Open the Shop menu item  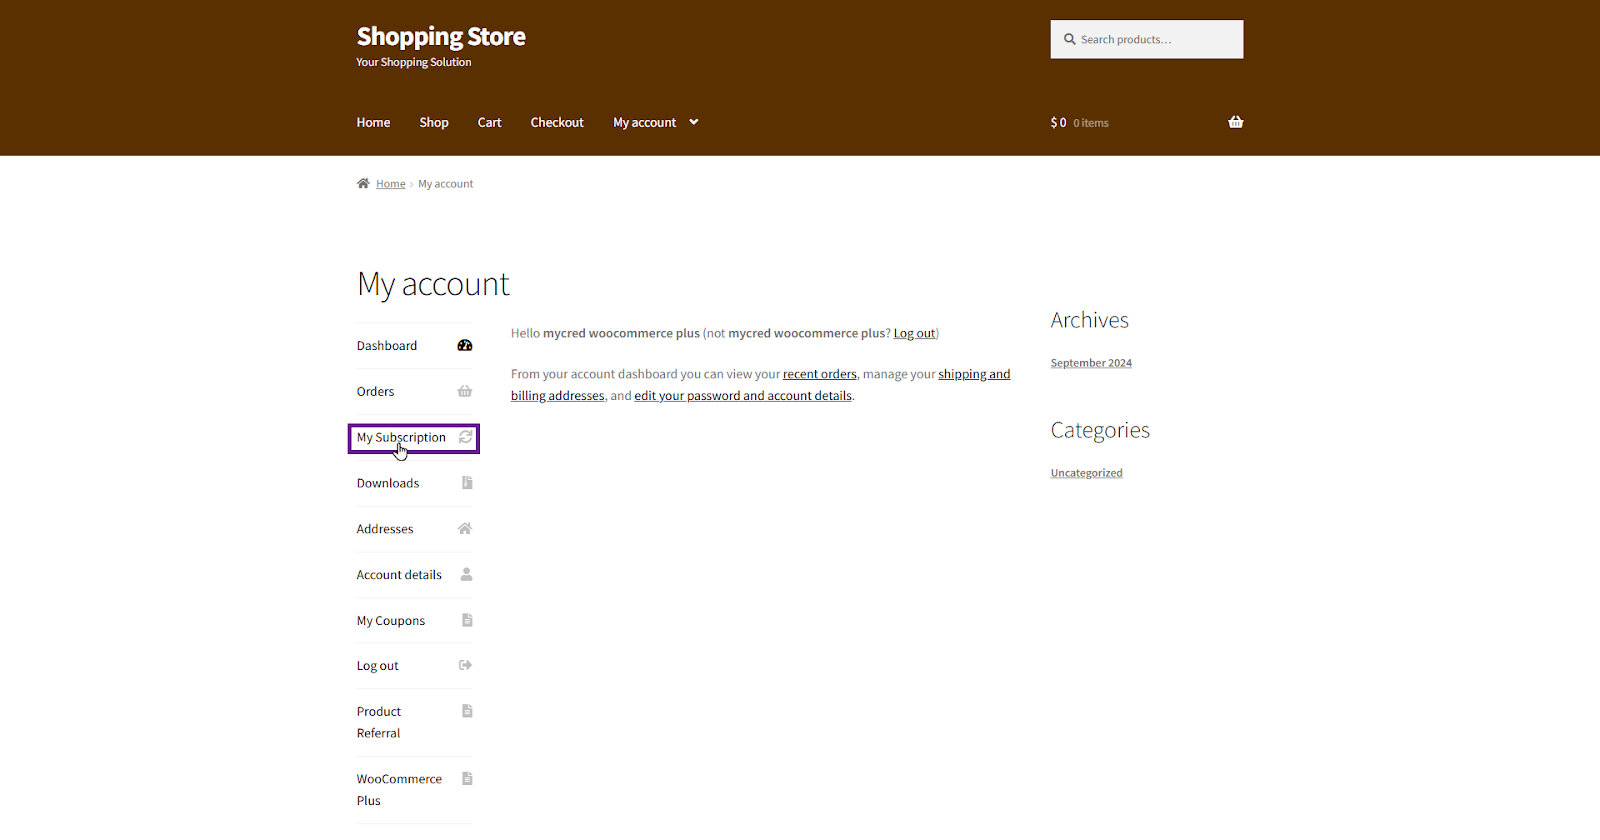[434, 122]
